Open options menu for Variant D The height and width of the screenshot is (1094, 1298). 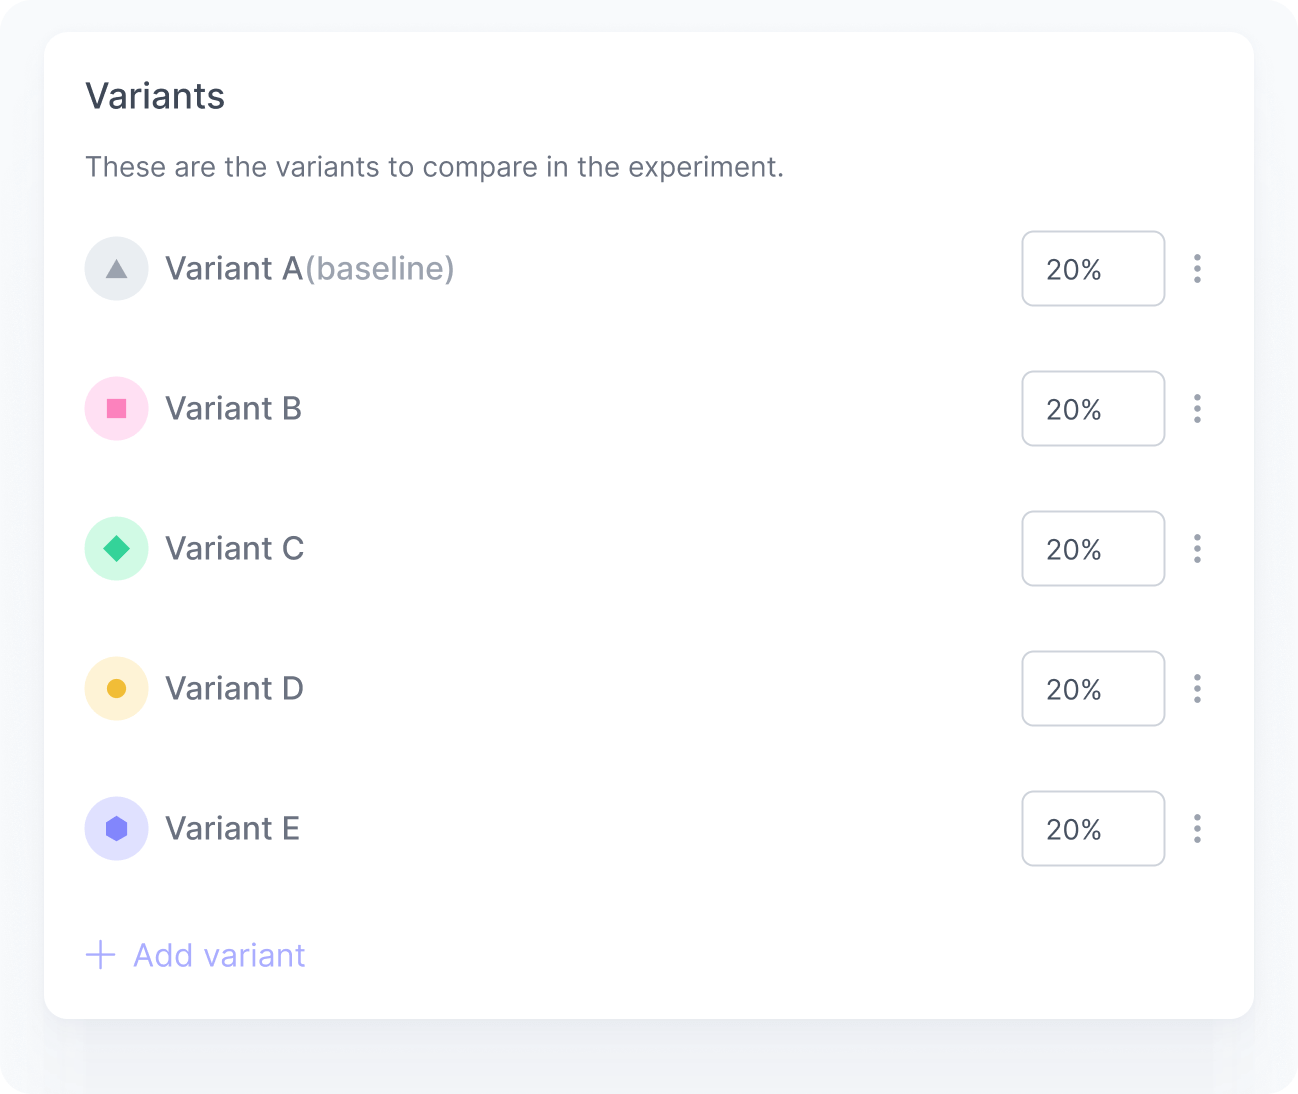pyautogui.click(x=1196, y=688)
